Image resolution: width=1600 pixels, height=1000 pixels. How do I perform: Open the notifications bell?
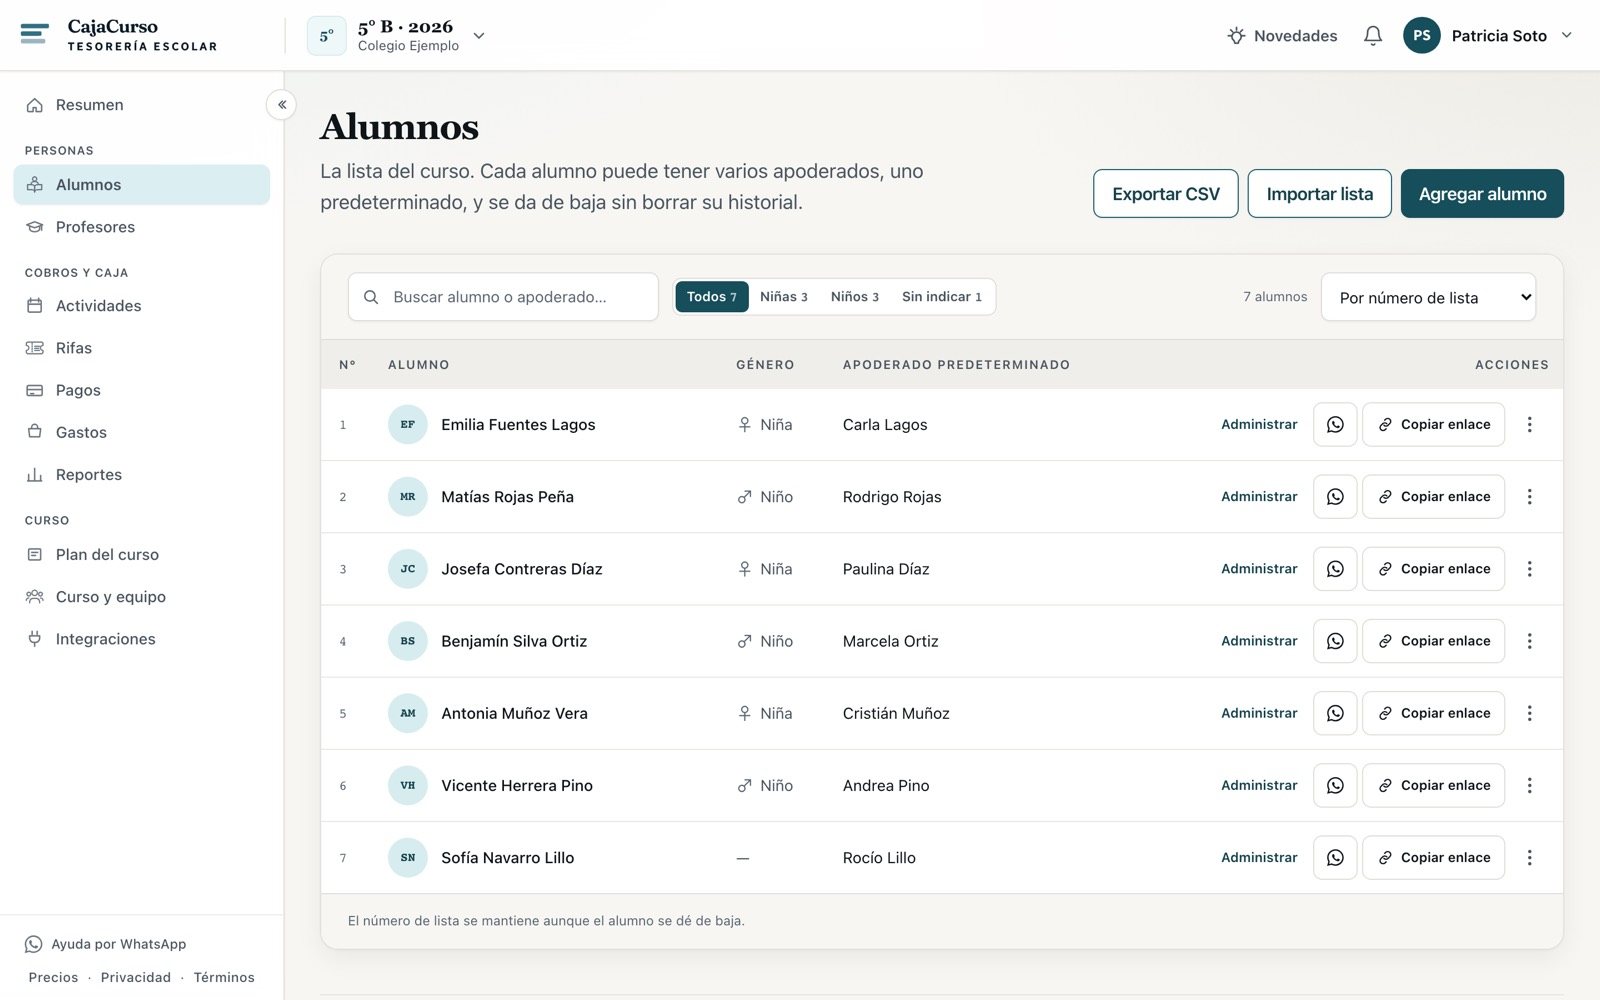(x=1373, y=36)
